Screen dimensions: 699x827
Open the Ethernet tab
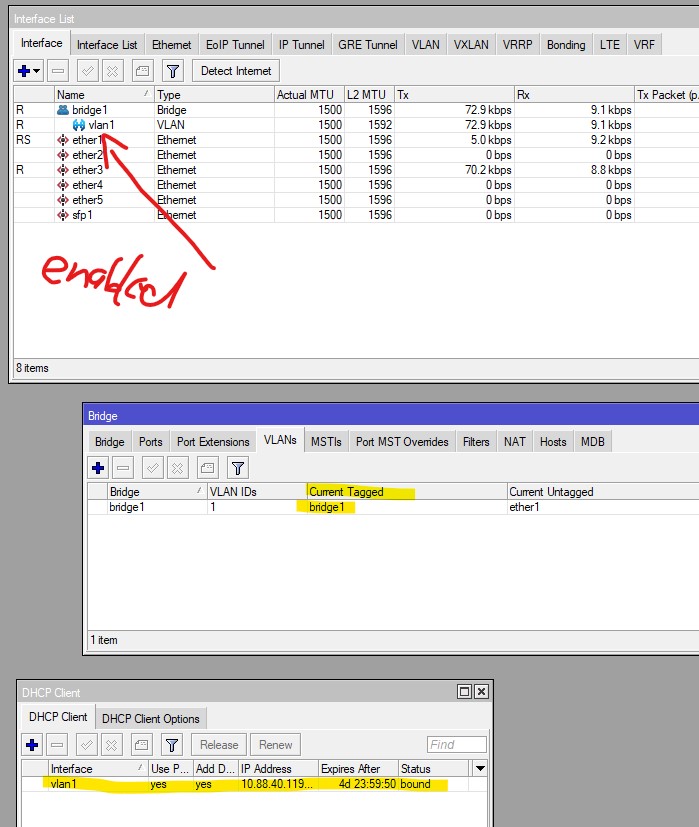click(171, 45)
